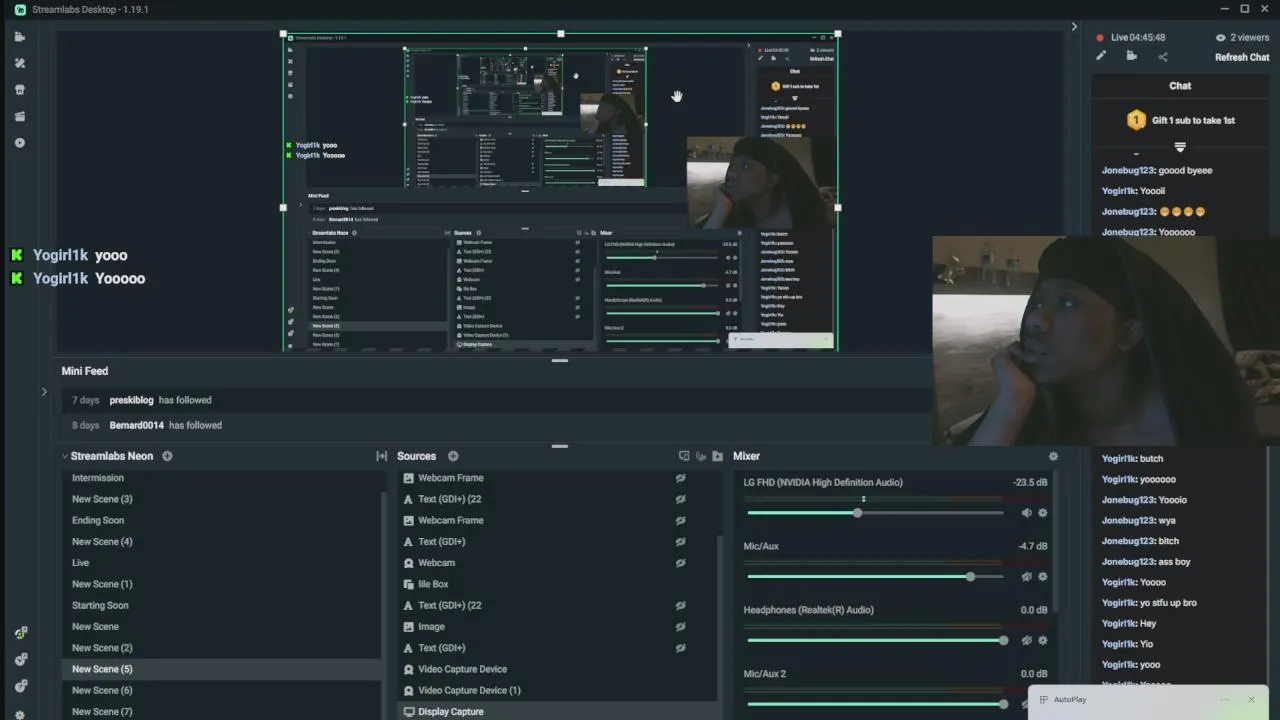The image size is (1280, 720).
Task: Open the sidebar settings gear
Action: 20,714
